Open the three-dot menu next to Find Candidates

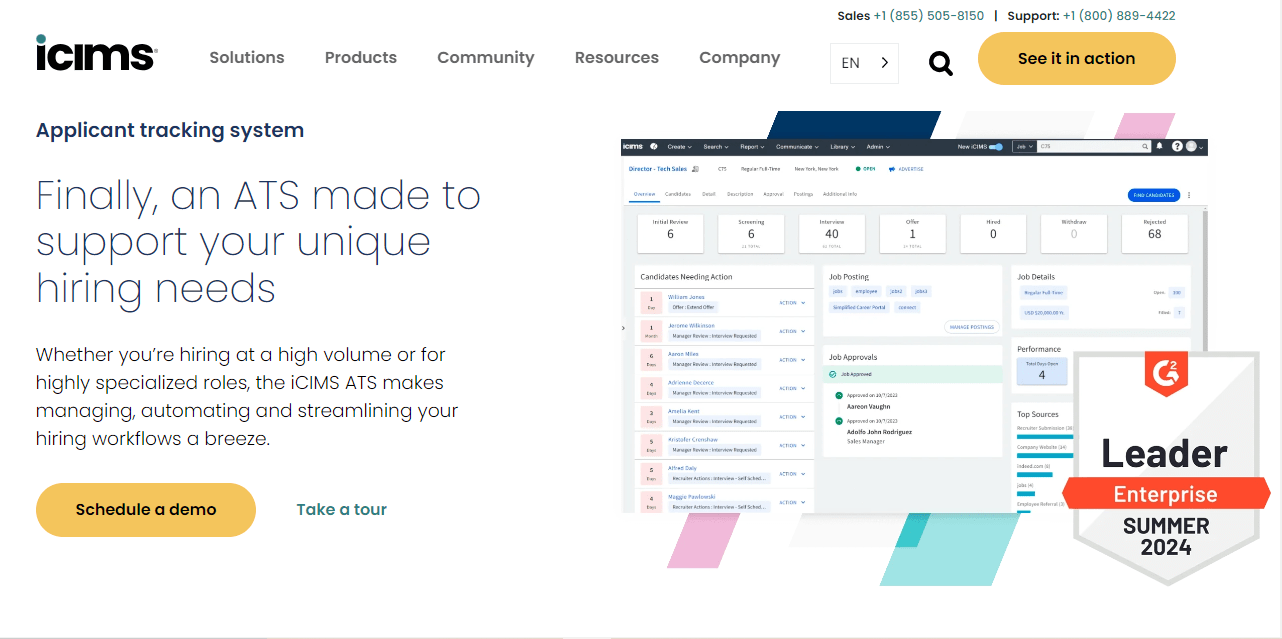click(1188, 195)
